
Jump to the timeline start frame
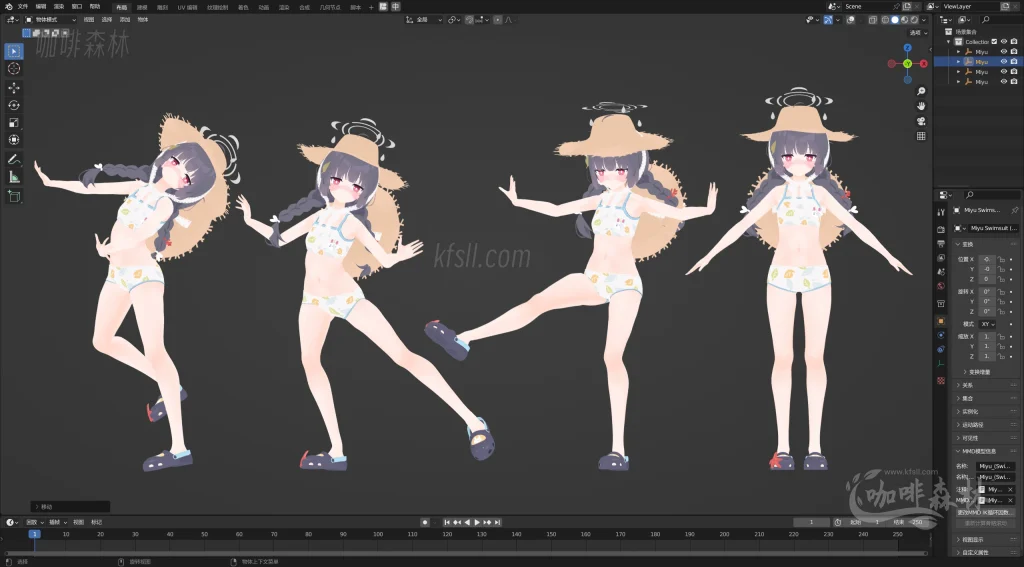coord(447,522)
